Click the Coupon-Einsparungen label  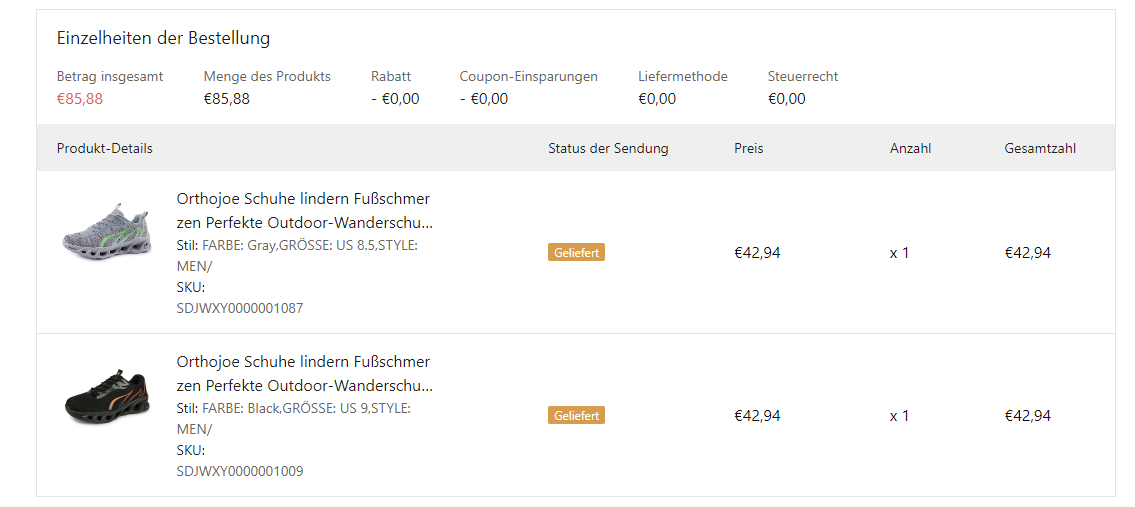528,76
